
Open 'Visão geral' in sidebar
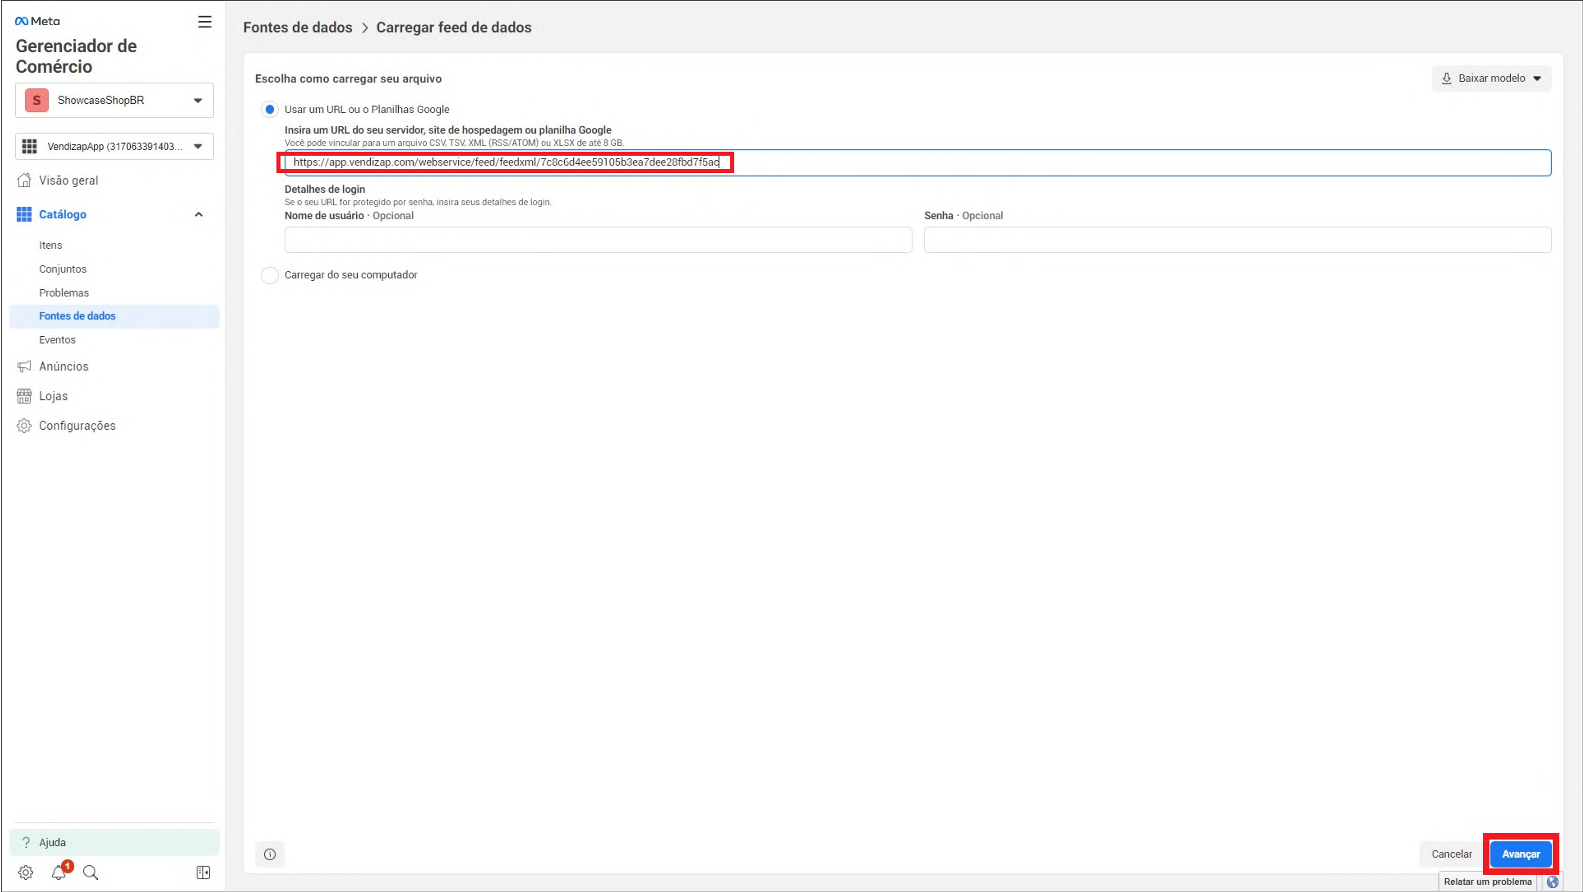pos(68,181)
